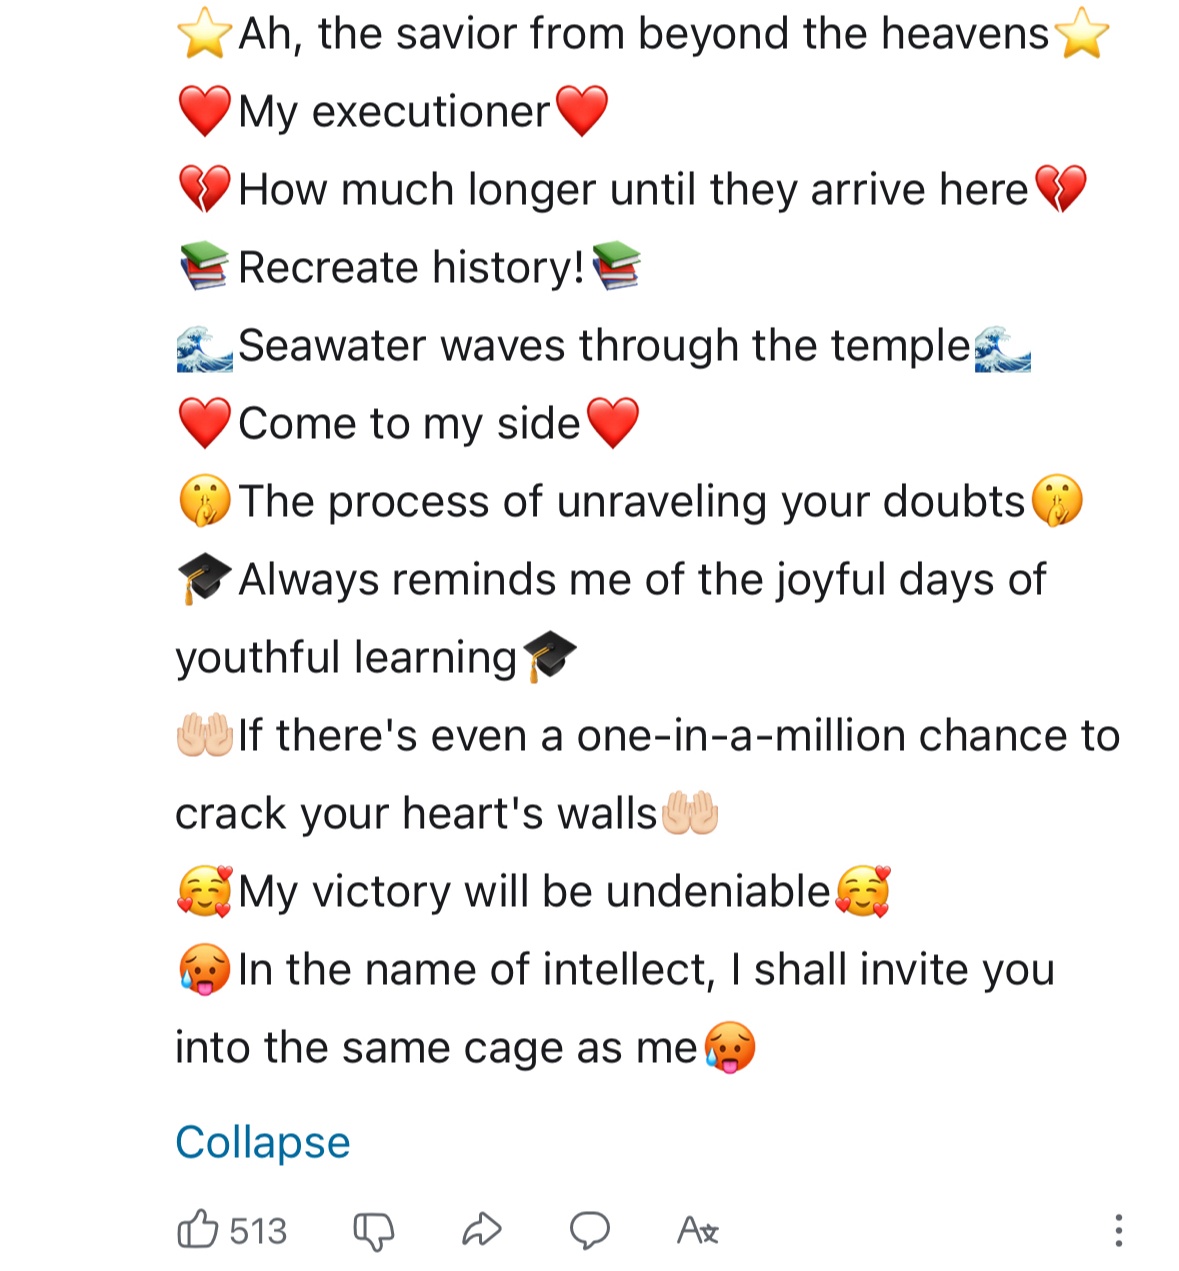Translate the comment text icon
The height and width of the screenshot is (1271, 1179).
[698, 1230]
